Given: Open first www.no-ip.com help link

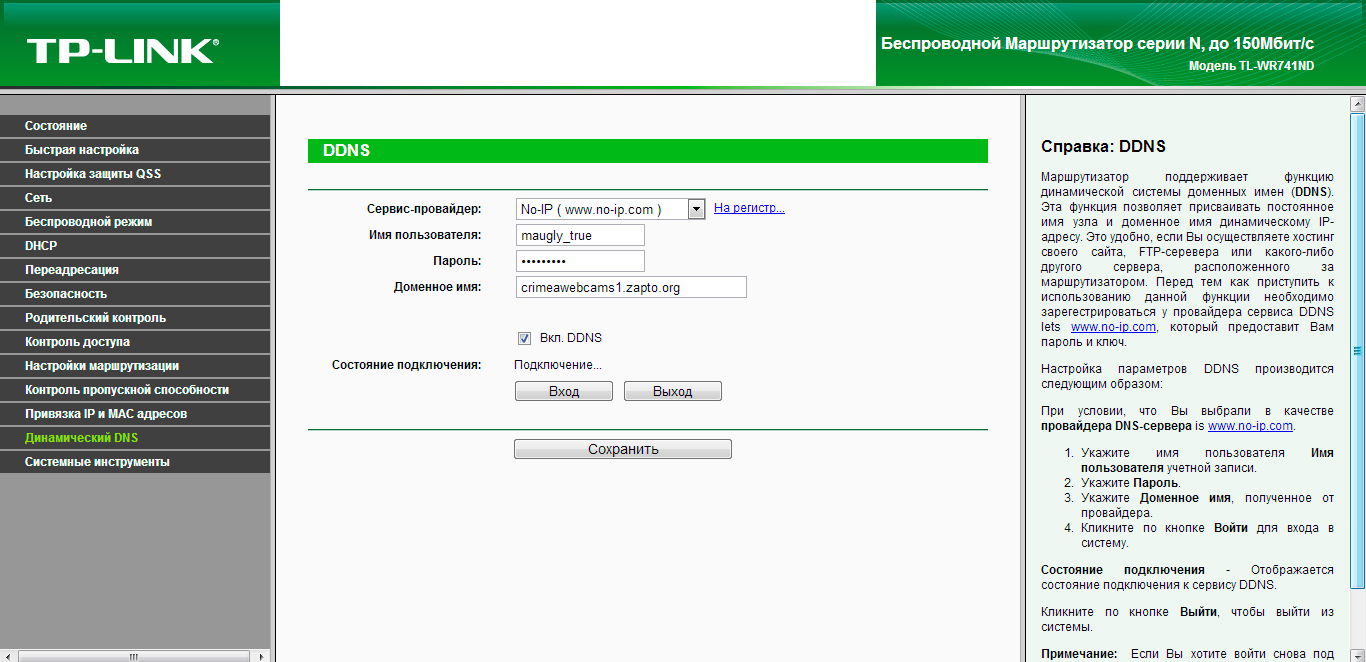Looking at the screenshot, I should (x=1113, y=327).
